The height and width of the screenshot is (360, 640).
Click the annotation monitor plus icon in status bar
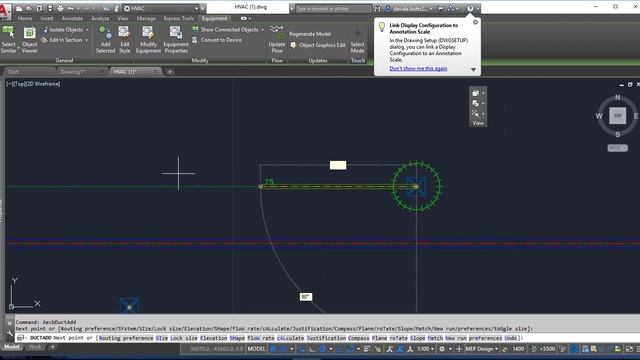(459, 349)
